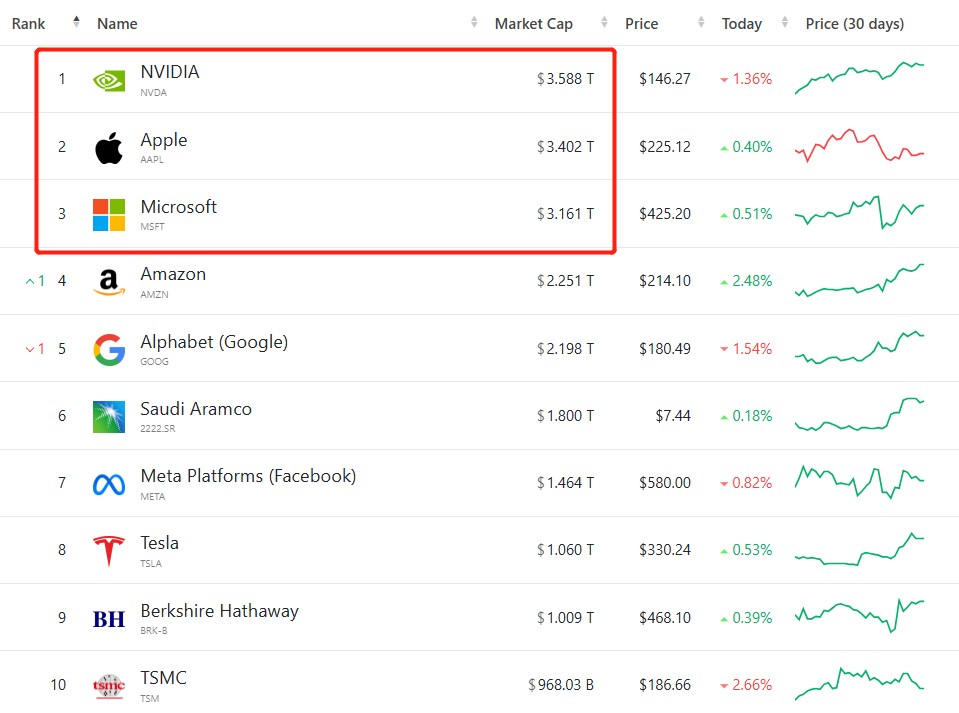This screenshot has height=713, width=959.
Task: Sort table by Rank column
Action: coord(29,23)
